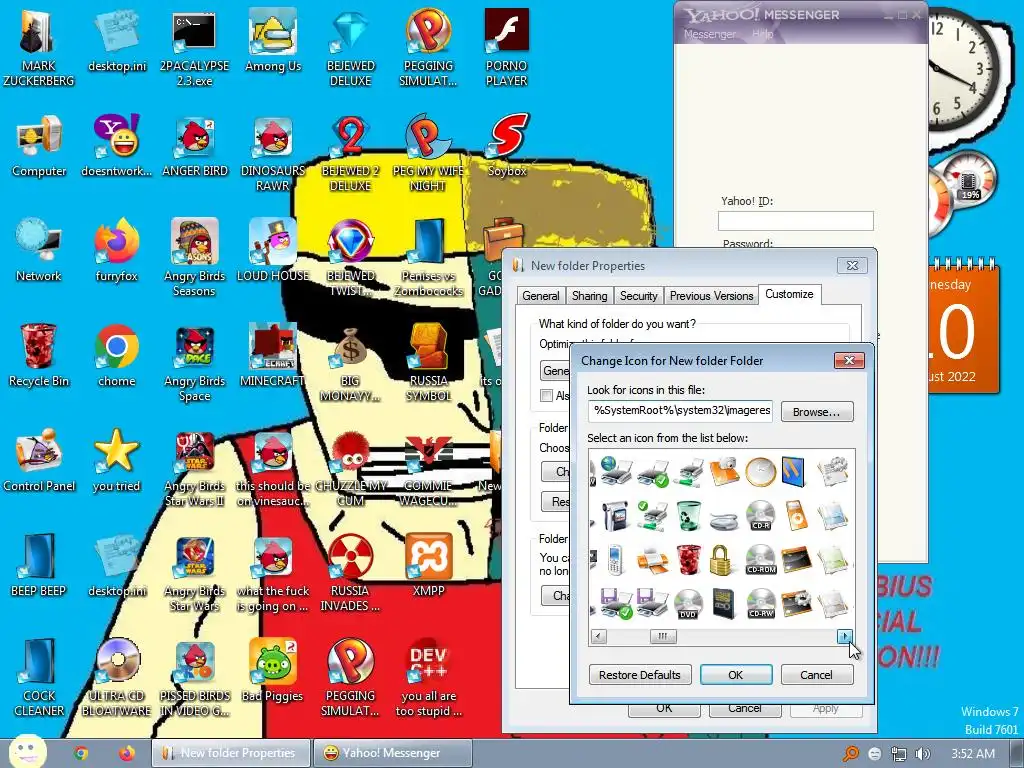Select the BIG MONAYY money bag icon
This screenshot has height=768, width=1024.
click(x=351, y=364)
